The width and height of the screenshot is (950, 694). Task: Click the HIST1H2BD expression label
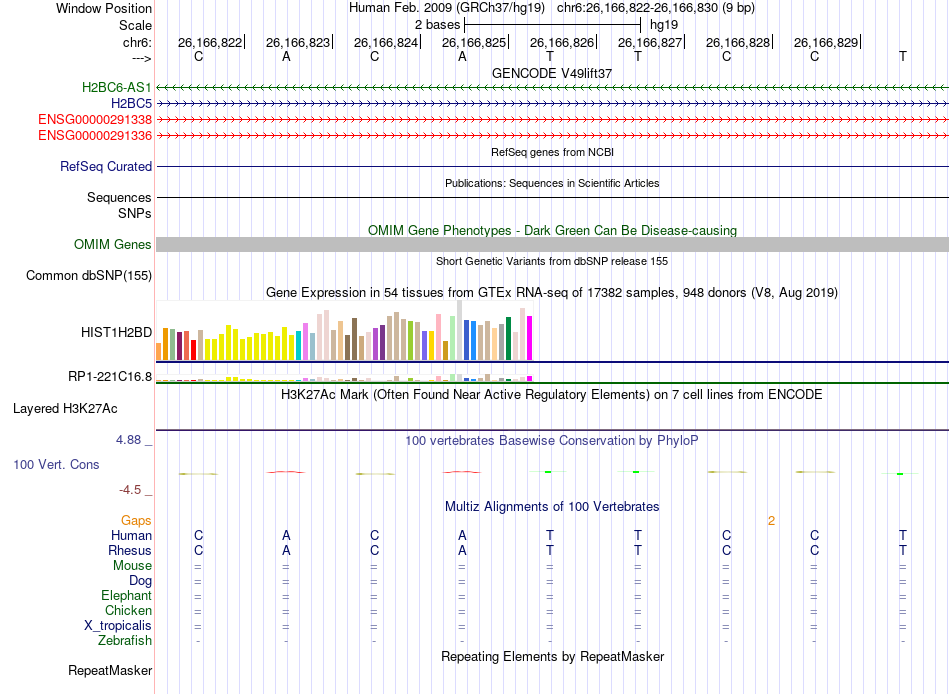116,332
